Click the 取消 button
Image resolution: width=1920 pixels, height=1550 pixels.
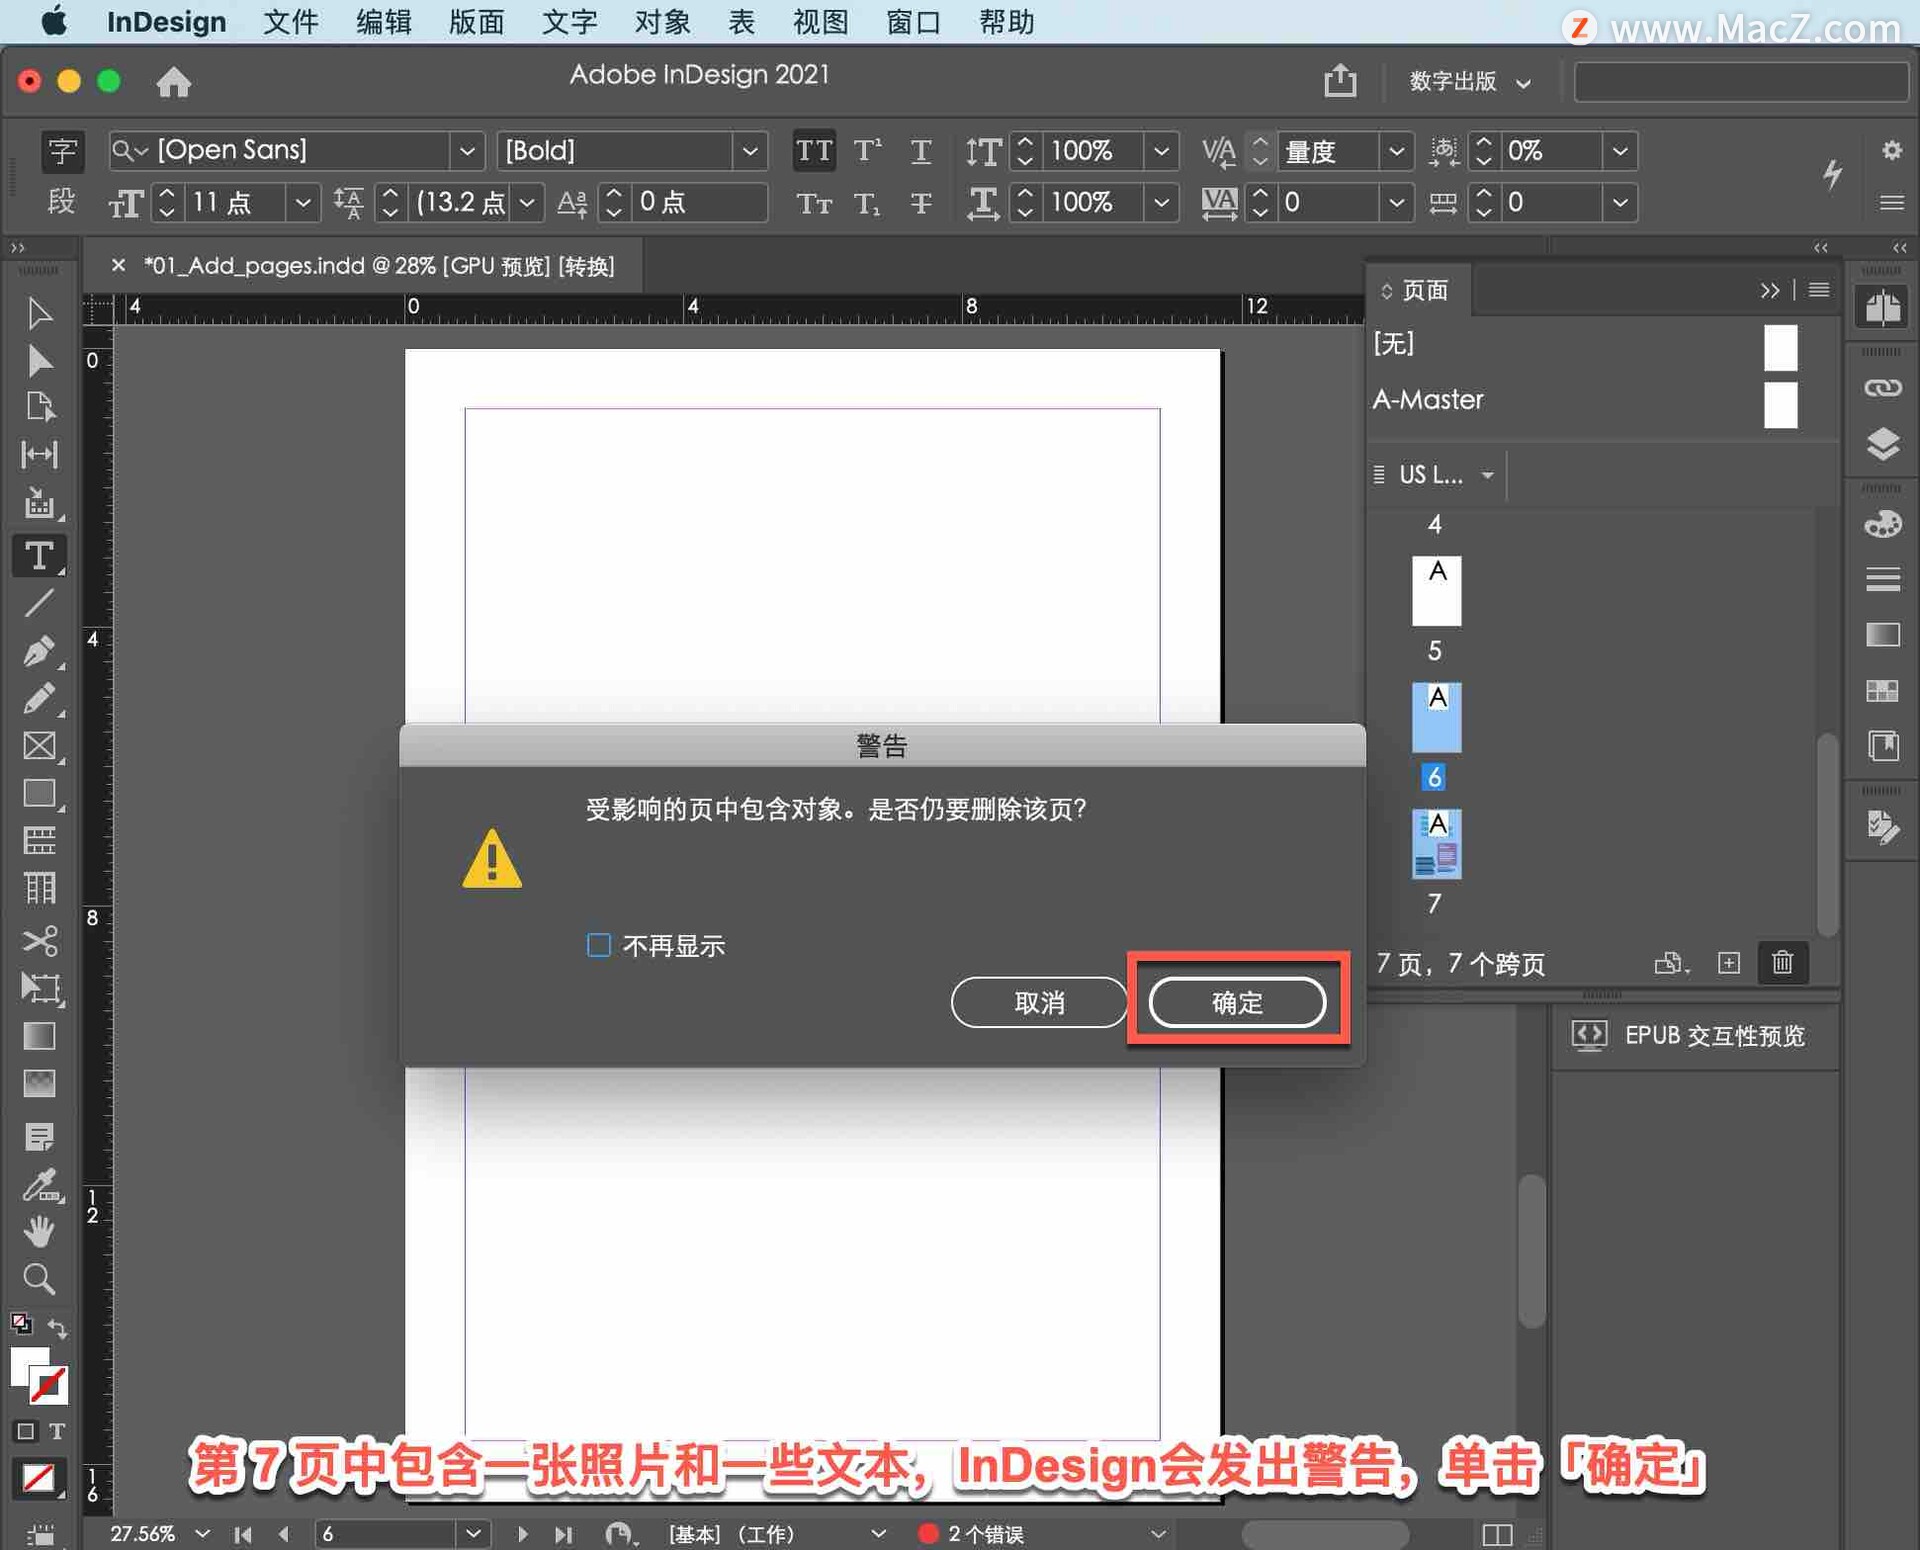(x=1039, y=1002)
